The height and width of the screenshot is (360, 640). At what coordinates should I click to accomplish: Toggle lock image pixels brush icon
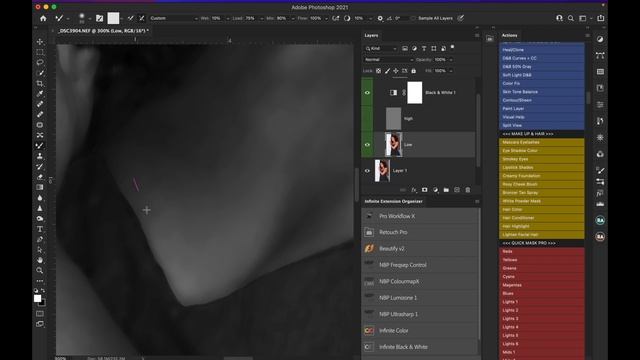(387, 71)
